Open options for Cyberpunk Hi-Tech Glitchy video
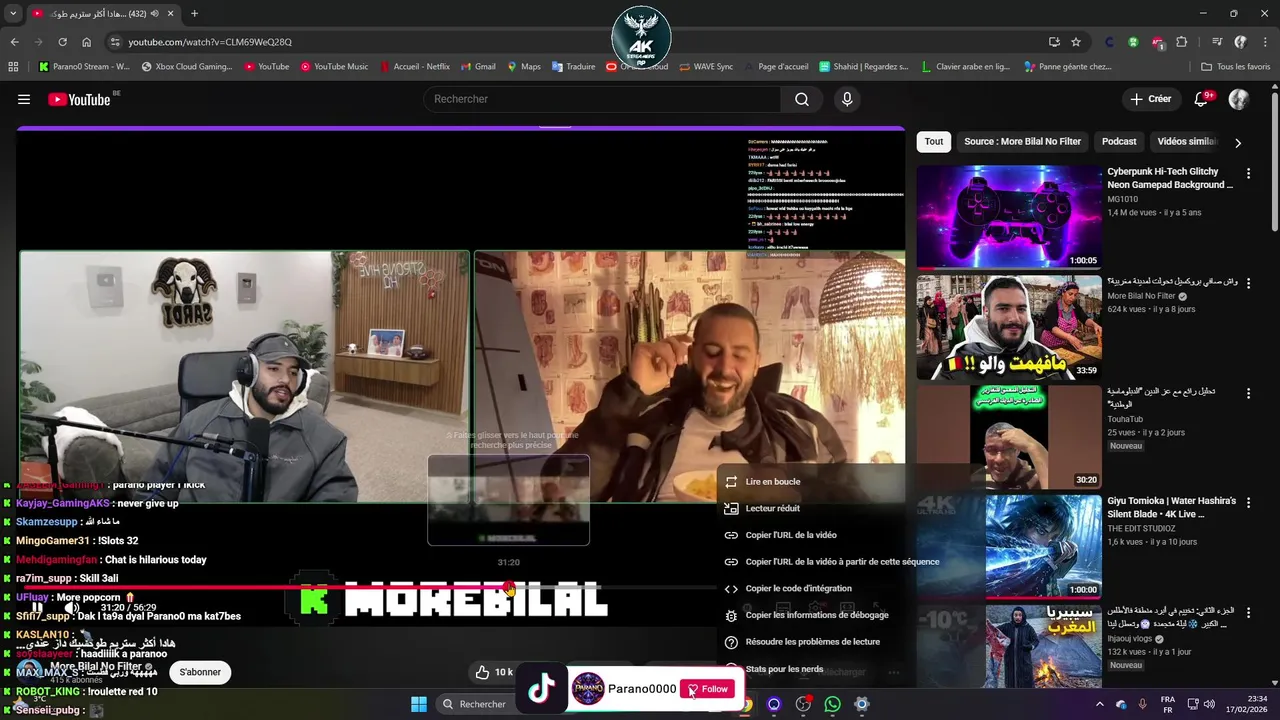This screenshot has height=720, width=1280. coord(1248,174)
